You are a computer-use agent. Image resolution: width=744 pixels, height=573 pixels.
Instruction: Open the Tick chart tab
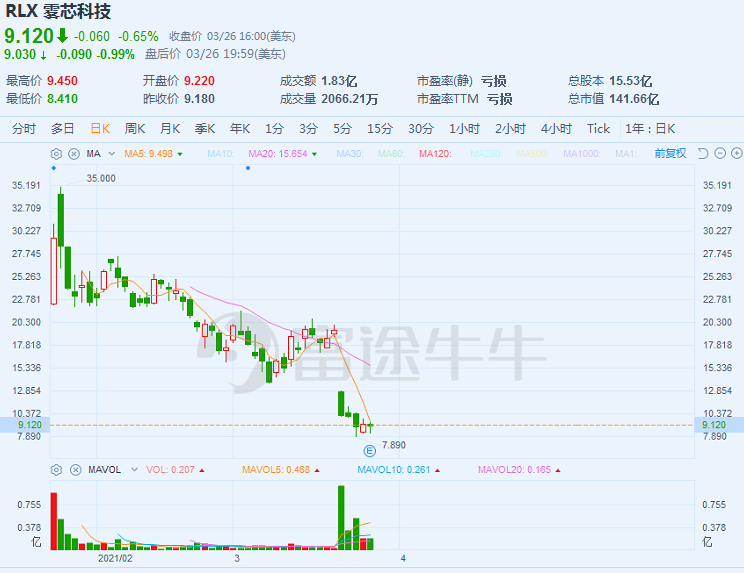coord(598,129)
